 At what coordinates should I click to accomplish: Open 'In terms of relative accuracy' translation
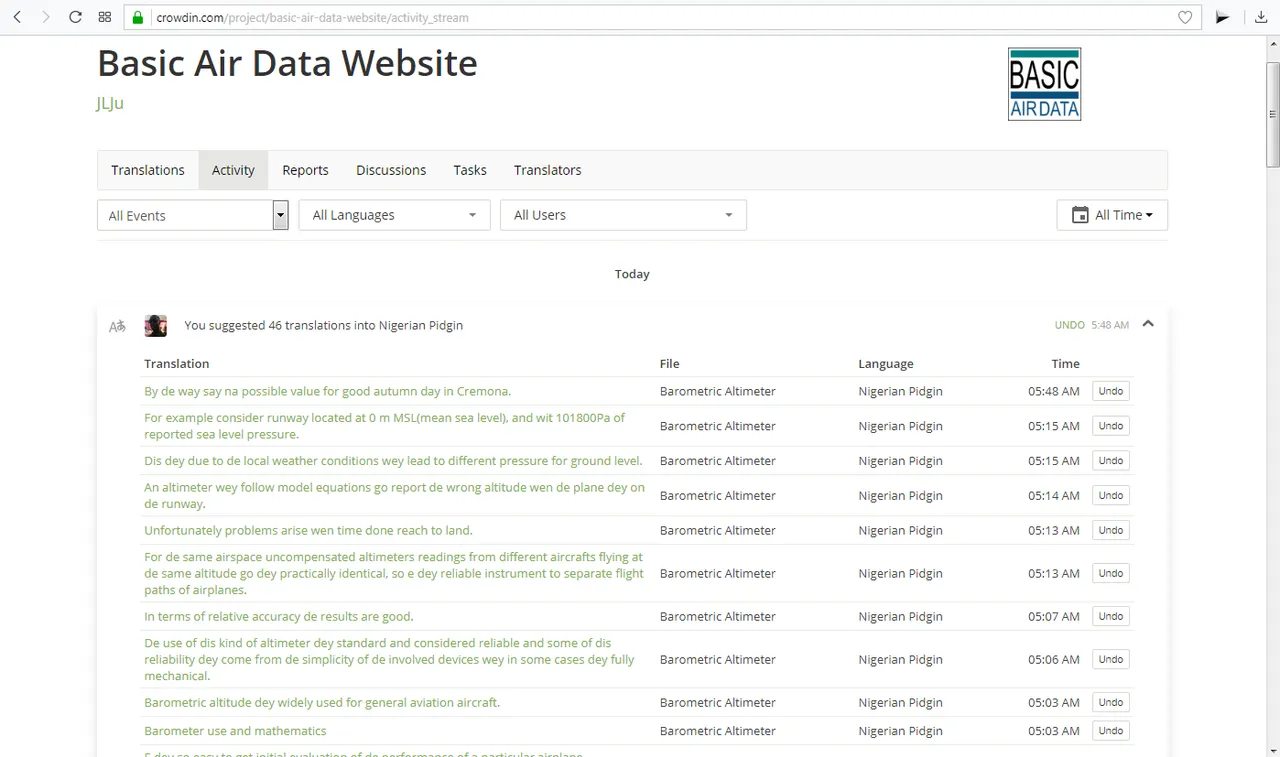[x=279, y=616]
